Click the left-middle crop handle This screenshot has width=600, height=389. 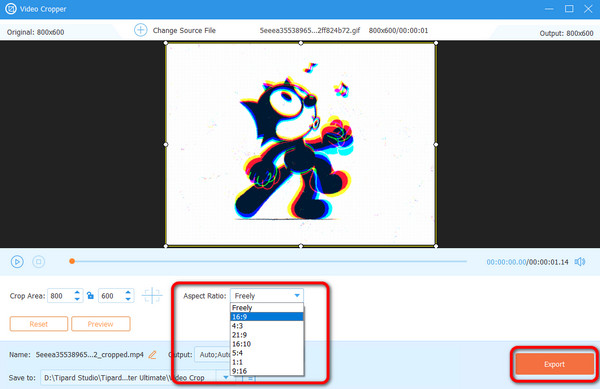[166, 145]
